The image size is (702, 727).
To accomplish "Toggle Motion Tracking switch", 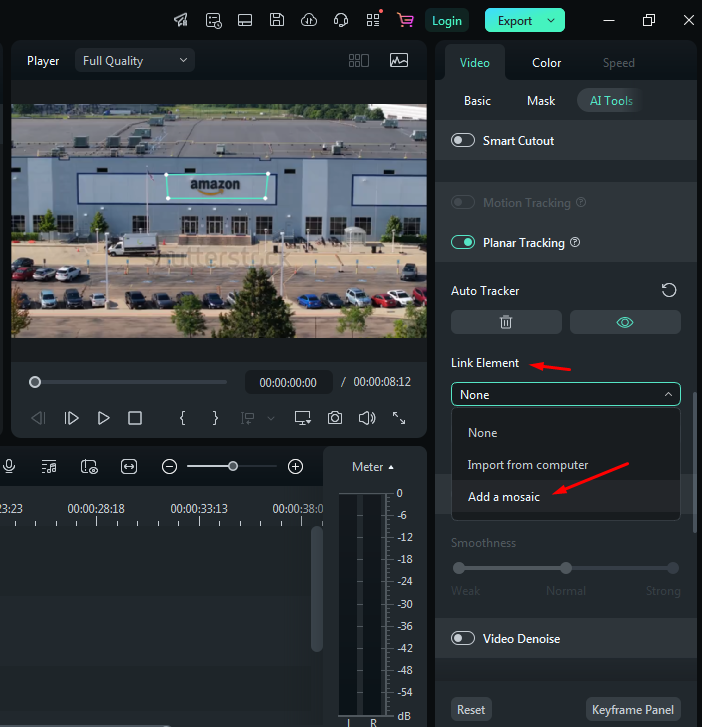I will pyautogui.click(x=463, y=203).
